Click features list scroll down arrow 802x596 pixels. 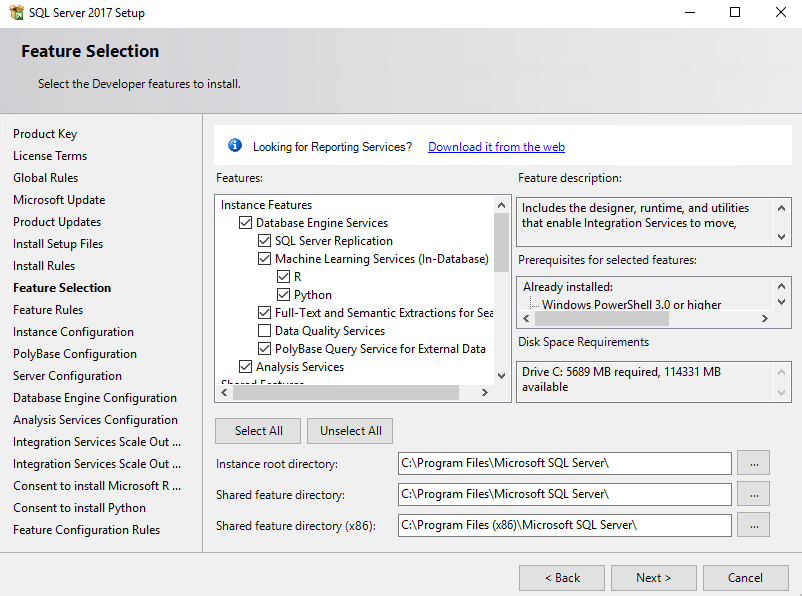(x=501, y=376)
